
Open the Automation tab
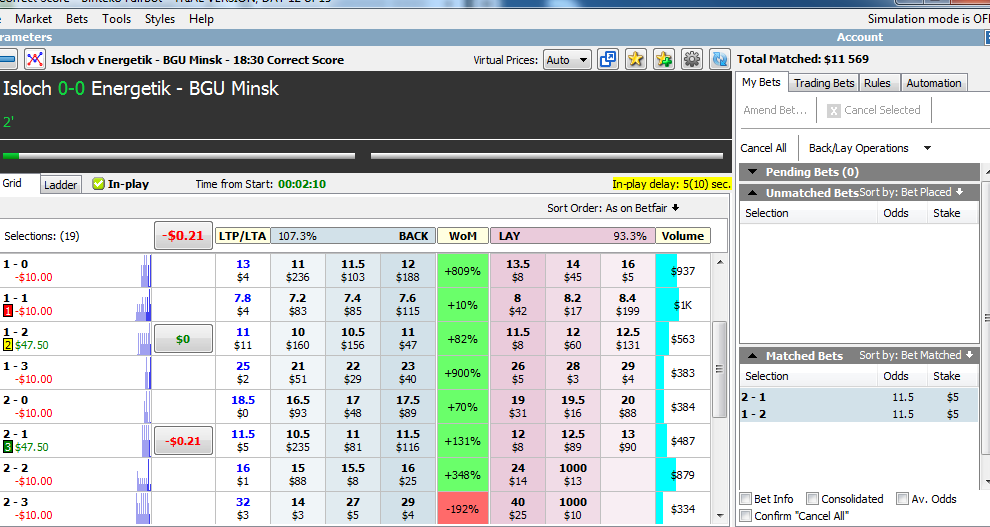(934, 83)
